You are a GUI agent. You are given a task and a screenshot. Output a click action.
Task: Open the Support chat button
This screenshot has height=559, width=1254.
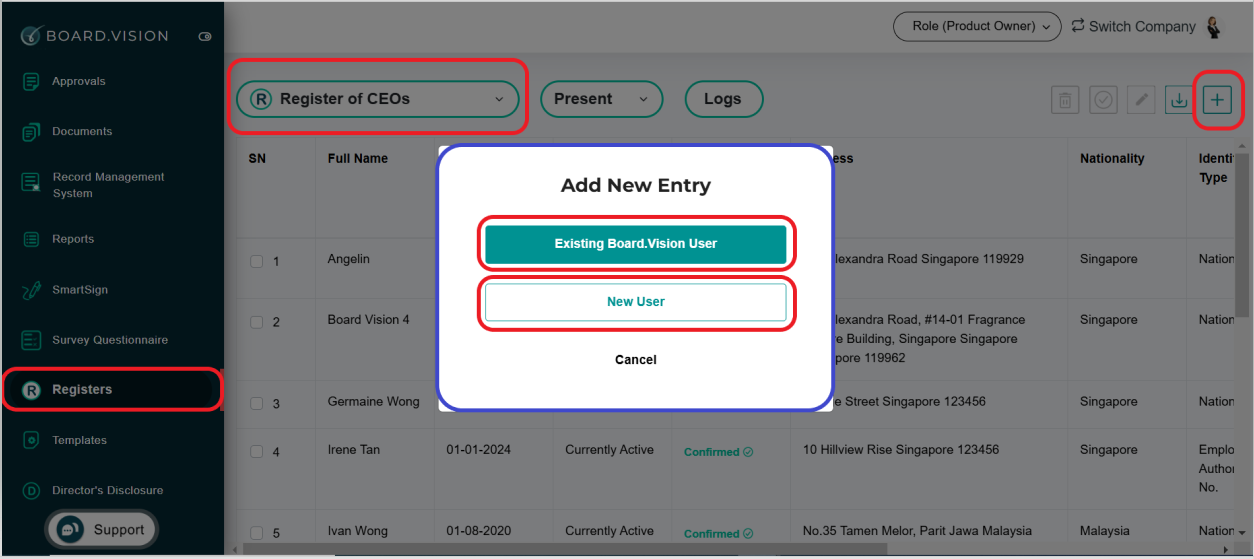coord(101,530)
